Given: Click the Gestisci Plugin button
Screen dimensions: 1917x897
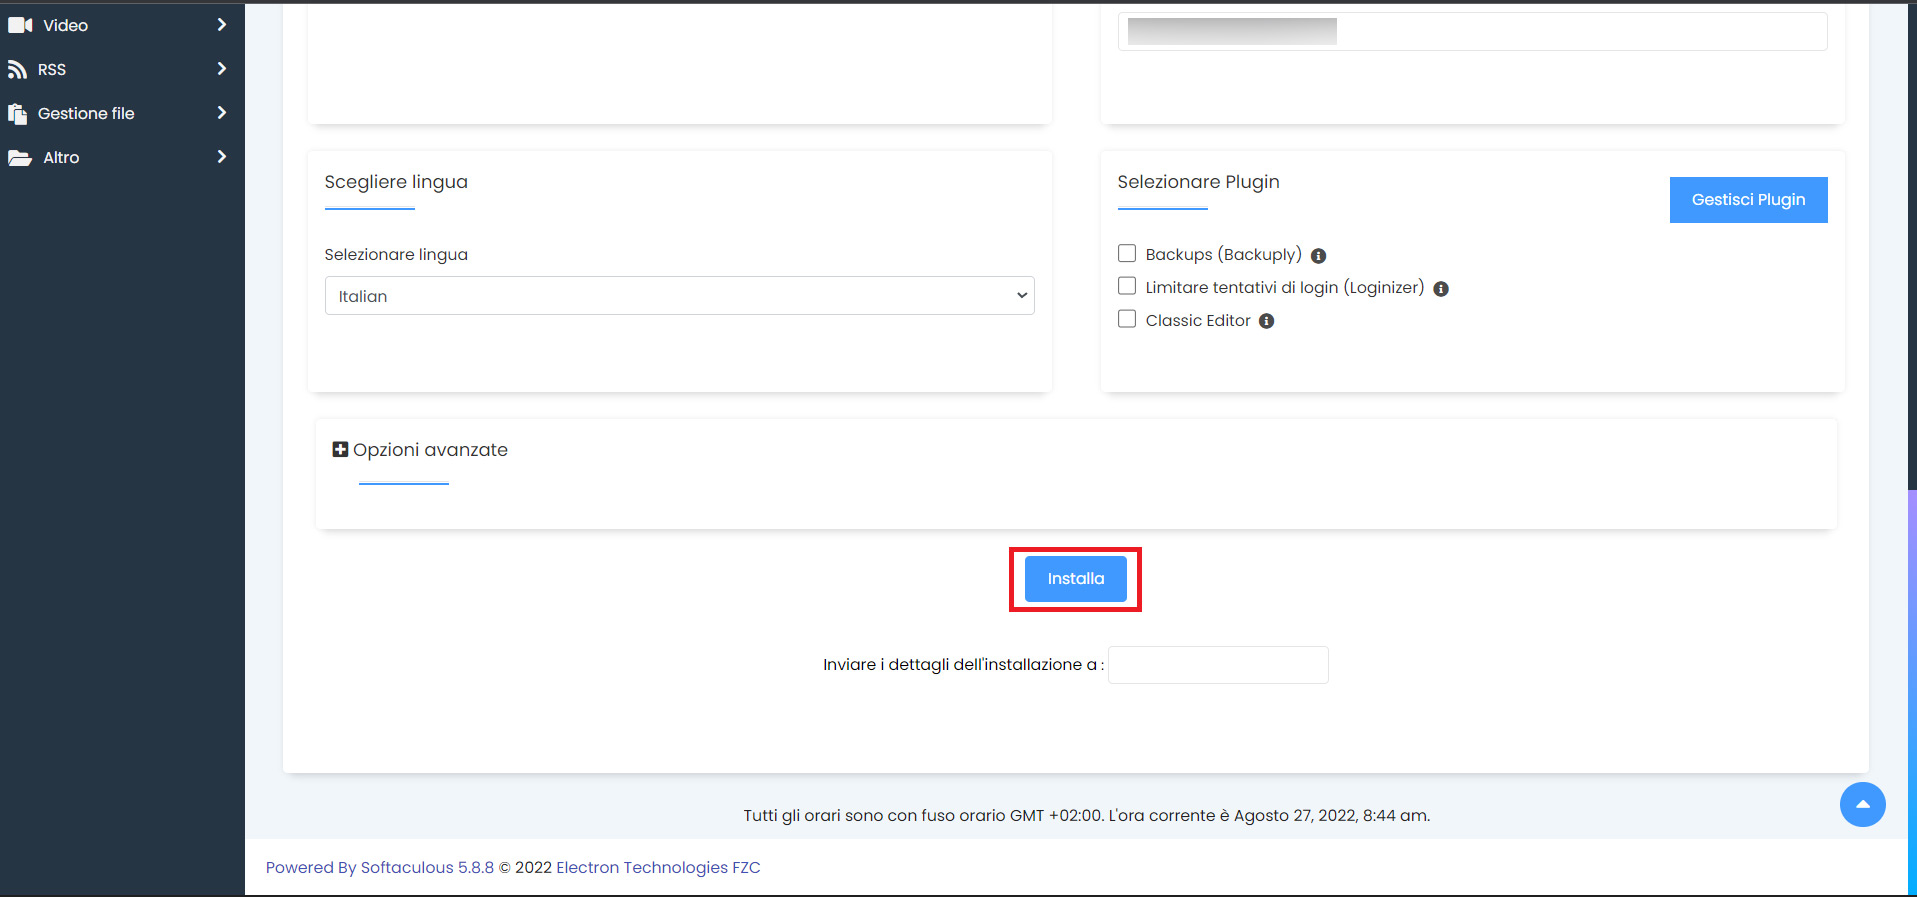Looking at the screenshot, I should (1748, 200).
